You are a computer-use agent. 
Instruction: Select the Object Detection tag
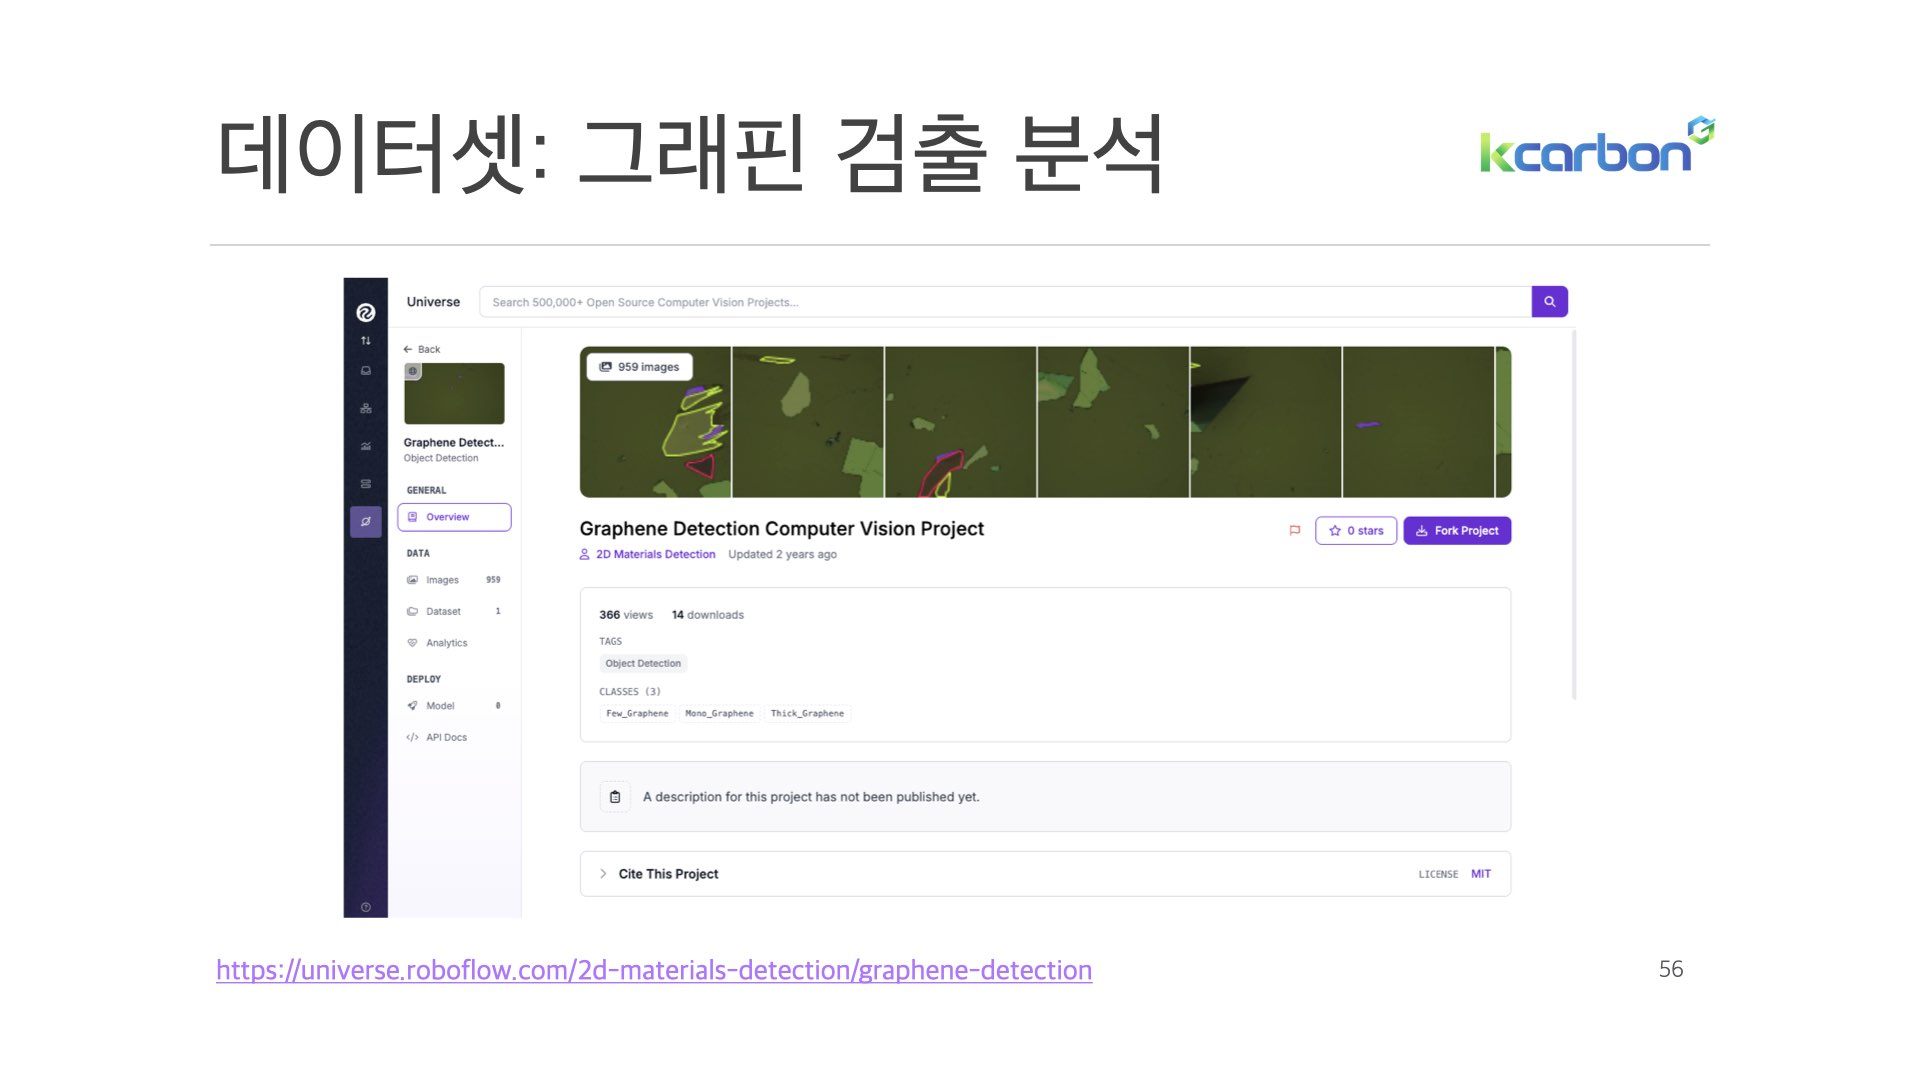pos(643,663)
